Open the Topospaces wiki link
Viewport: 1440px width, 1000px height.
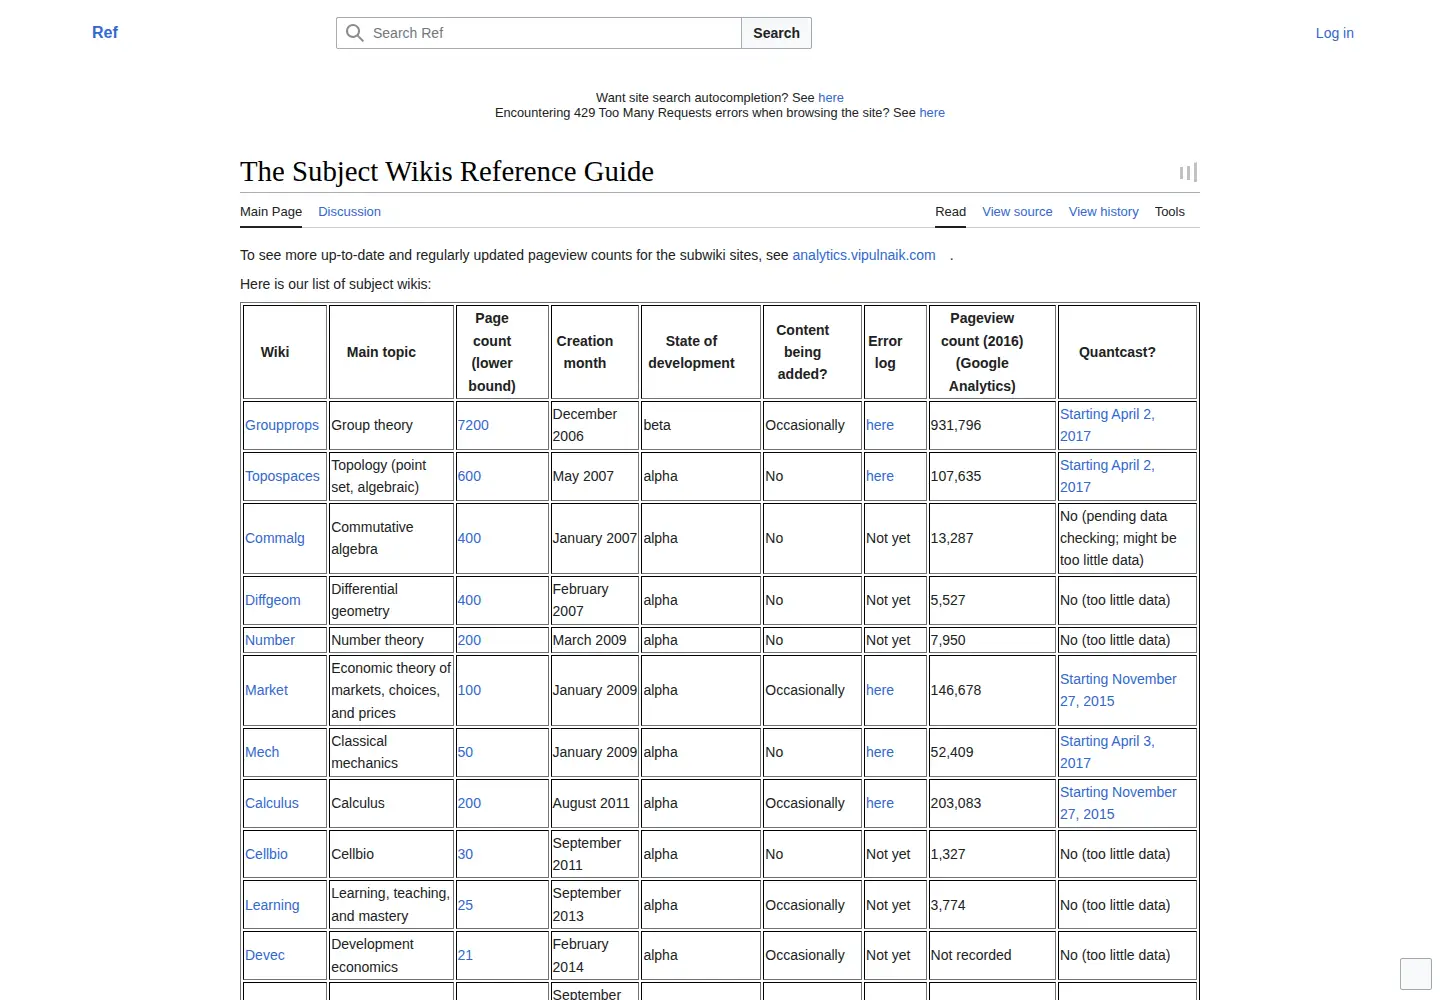[x=283, y=476]
